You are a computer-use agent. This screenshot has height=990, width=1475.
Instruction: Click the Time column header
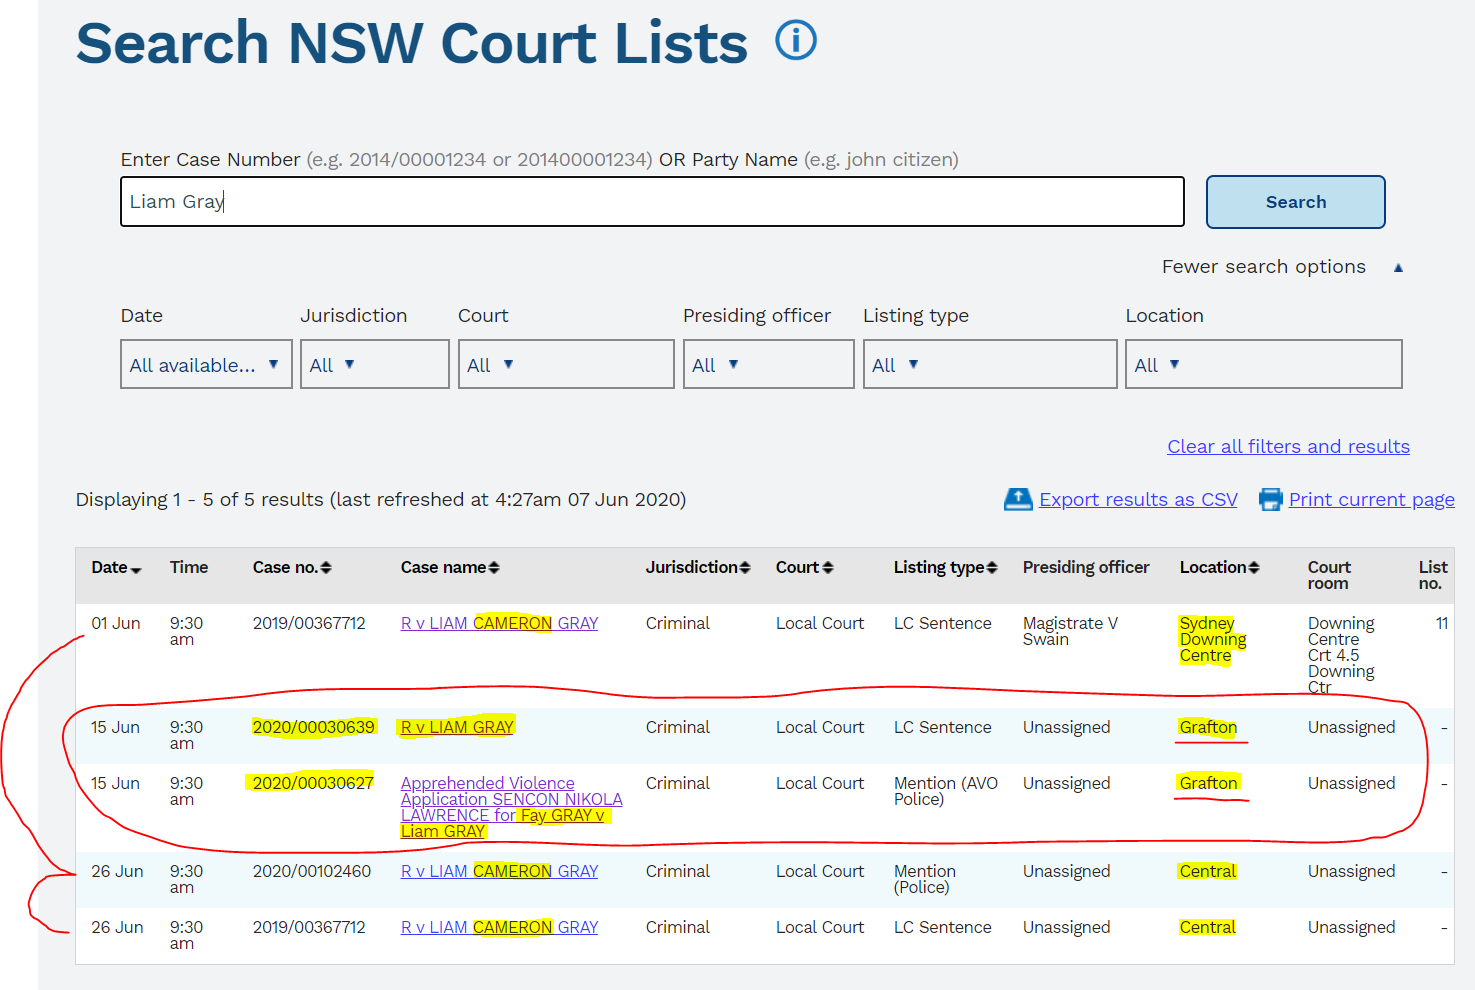(x=189, y=568)
